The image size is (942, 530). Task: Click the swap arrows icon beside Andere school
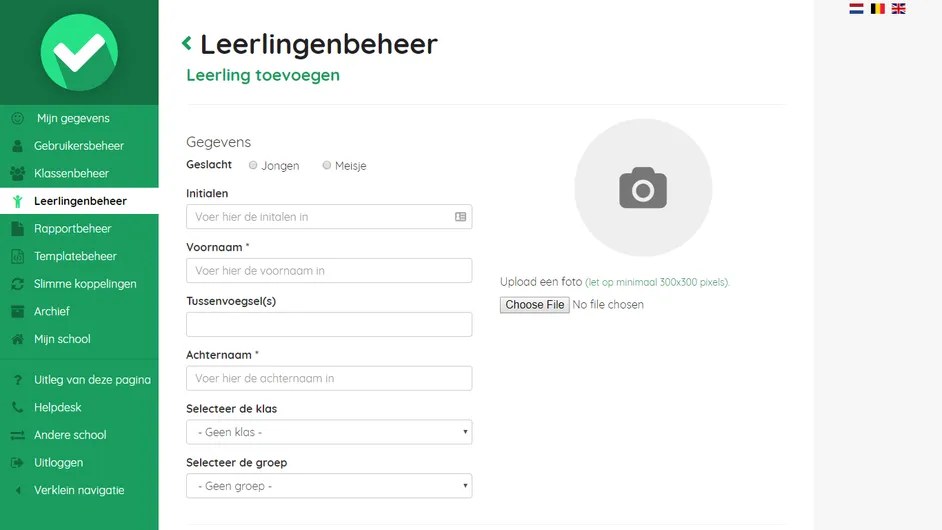pos(17,435)
